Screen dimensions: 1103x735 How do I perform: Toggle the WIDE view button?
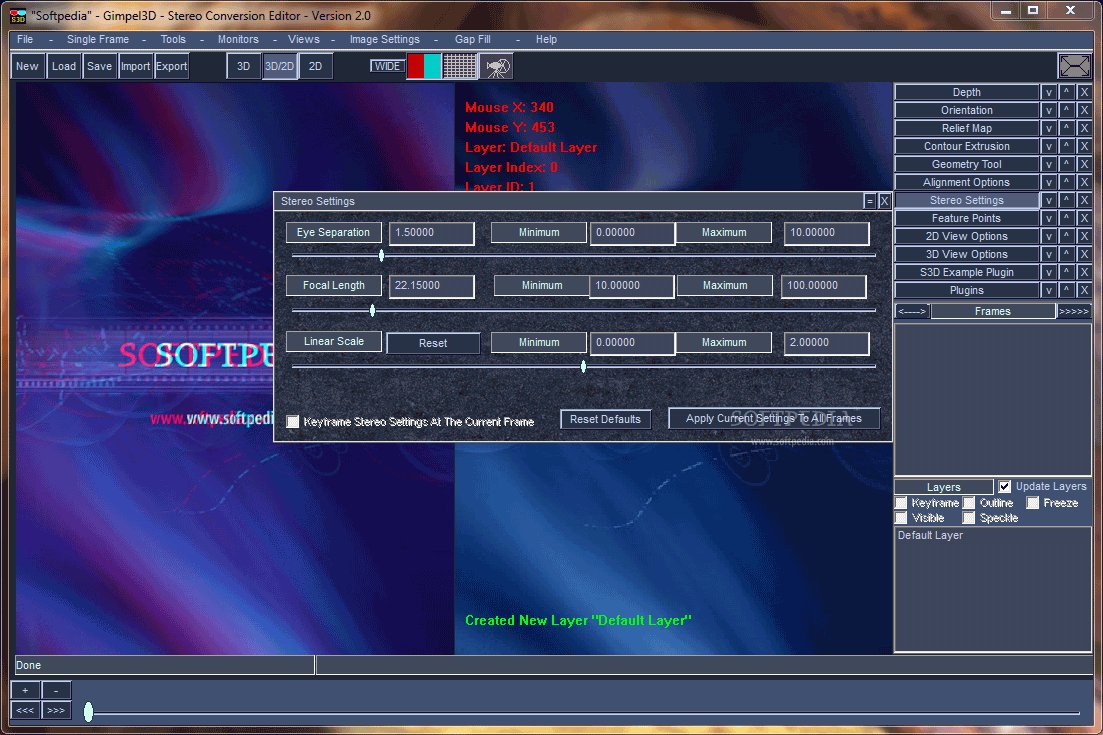387,66
